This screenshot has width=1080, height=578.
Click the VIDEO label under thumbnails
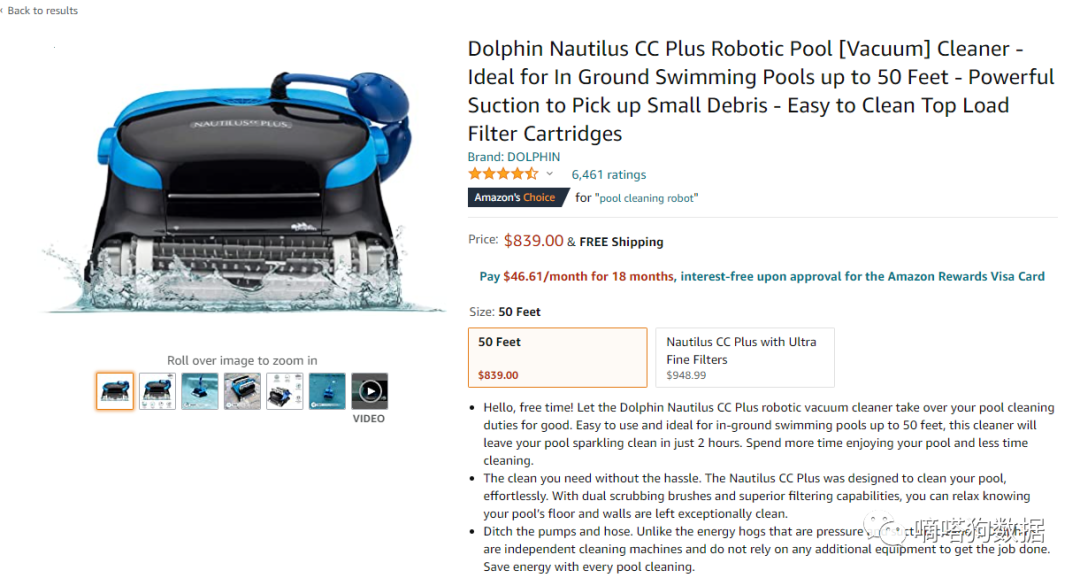point(369,419)
